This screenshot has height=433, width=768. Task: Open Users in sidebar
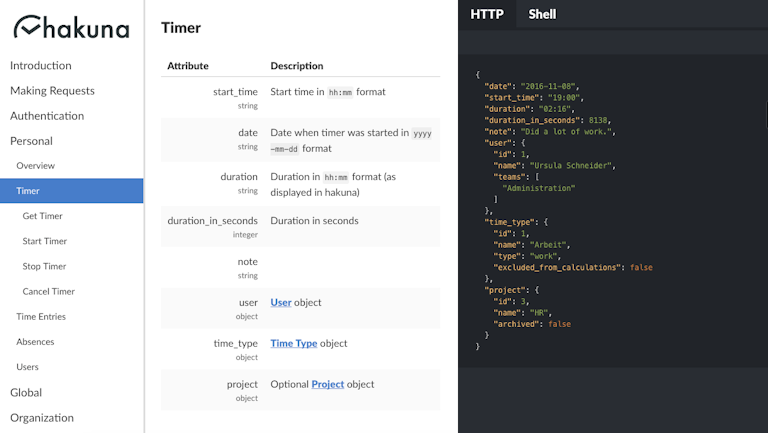pos(27,367)
